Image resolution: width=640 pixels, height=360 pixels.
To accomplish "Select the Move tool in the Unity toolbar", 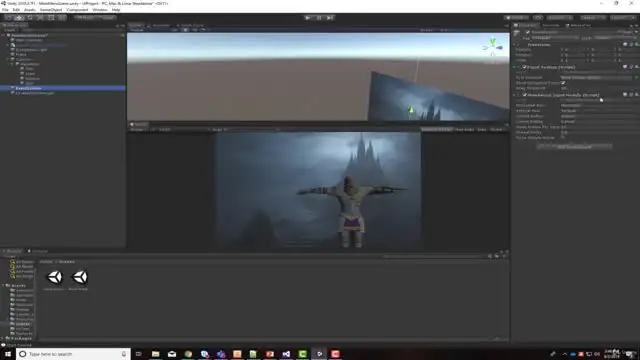I will (19, 18).
